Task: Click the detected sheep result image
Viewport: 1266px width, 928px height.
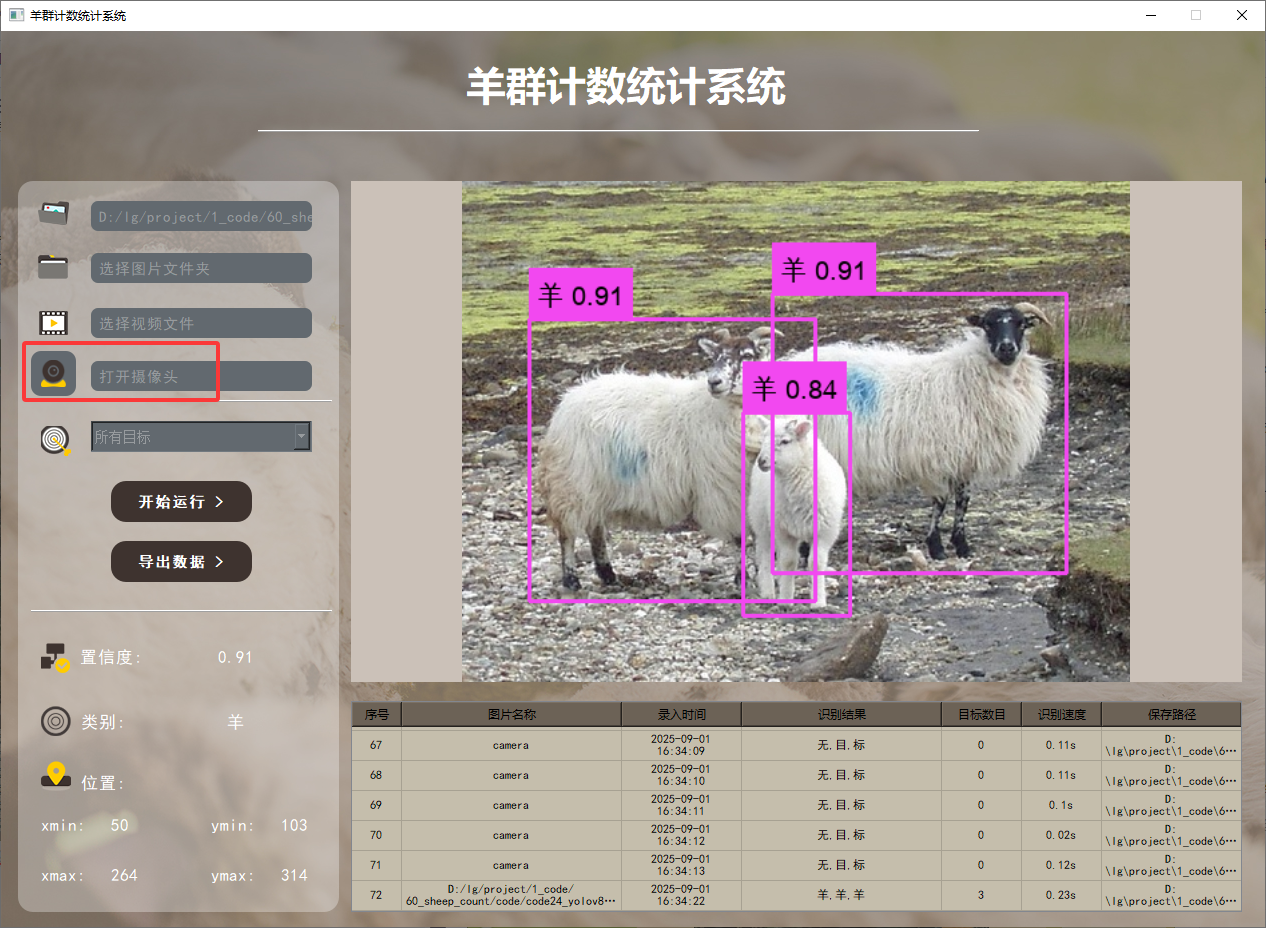Action: pos(796,431)
